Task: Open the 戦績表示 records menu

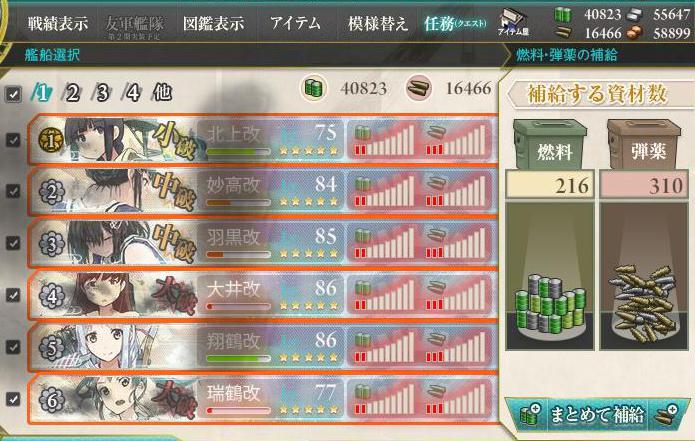Action: 58,23
